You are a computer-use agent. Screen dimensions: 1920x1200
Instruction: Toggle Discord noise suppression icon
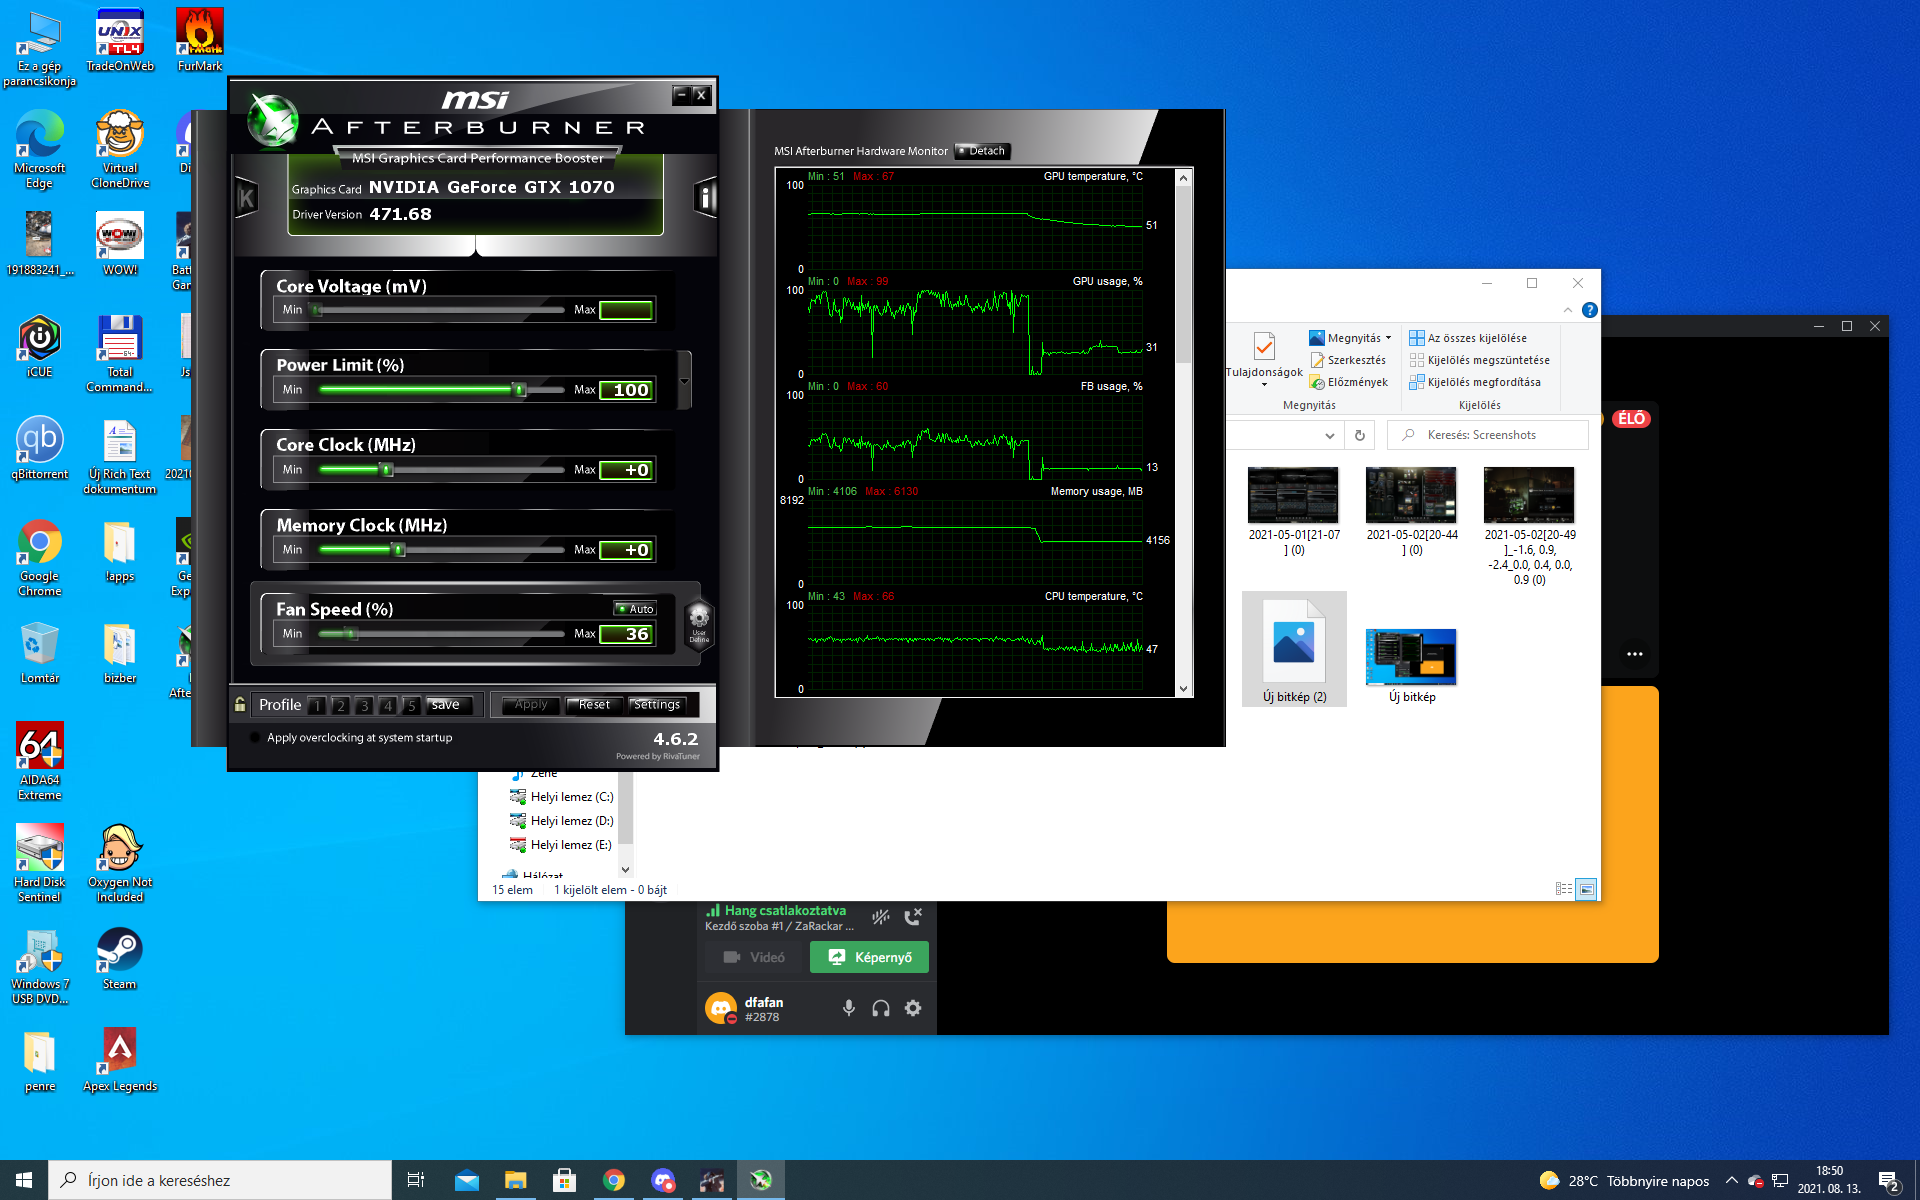click(880, 917)
